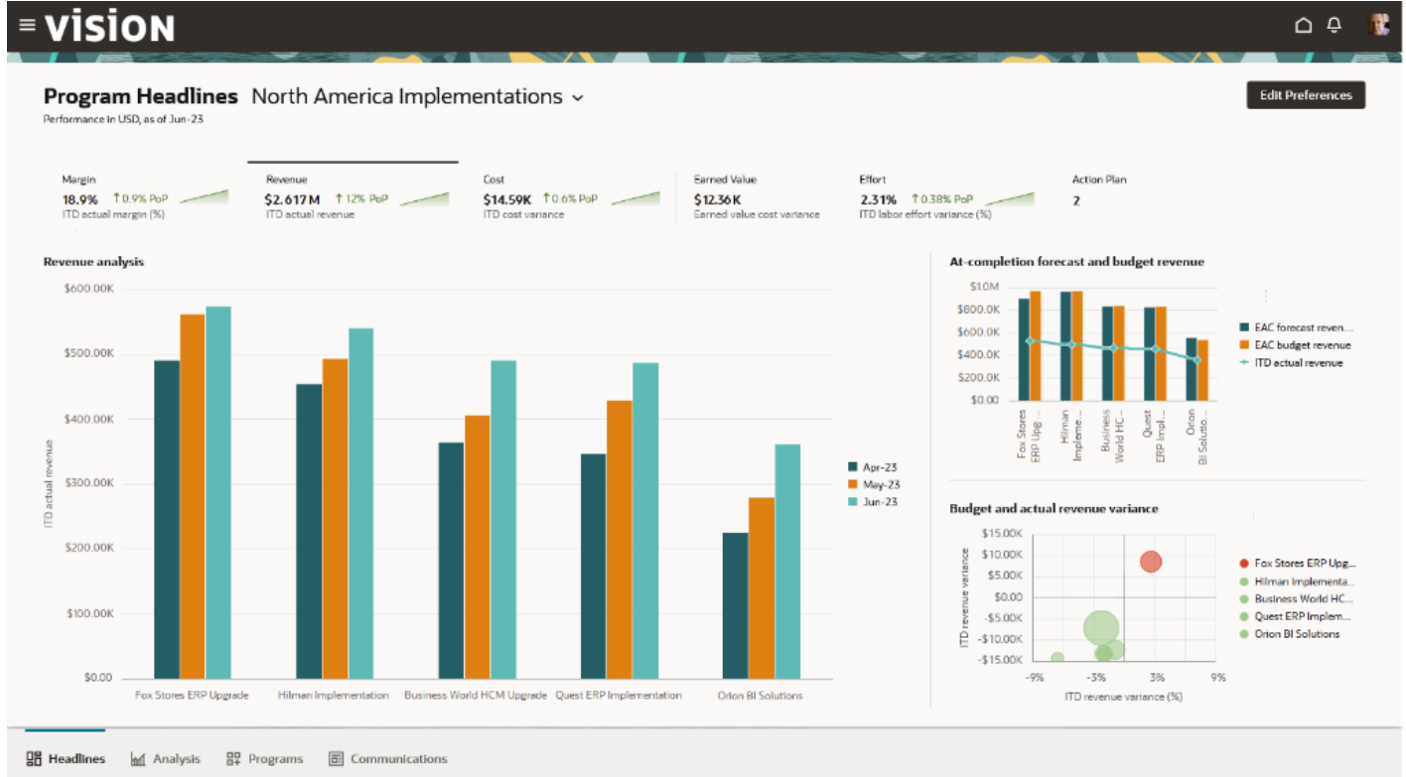Toggle Hilman Implementa legend entry
The image size is (1406, 777).
[1296, 581]
